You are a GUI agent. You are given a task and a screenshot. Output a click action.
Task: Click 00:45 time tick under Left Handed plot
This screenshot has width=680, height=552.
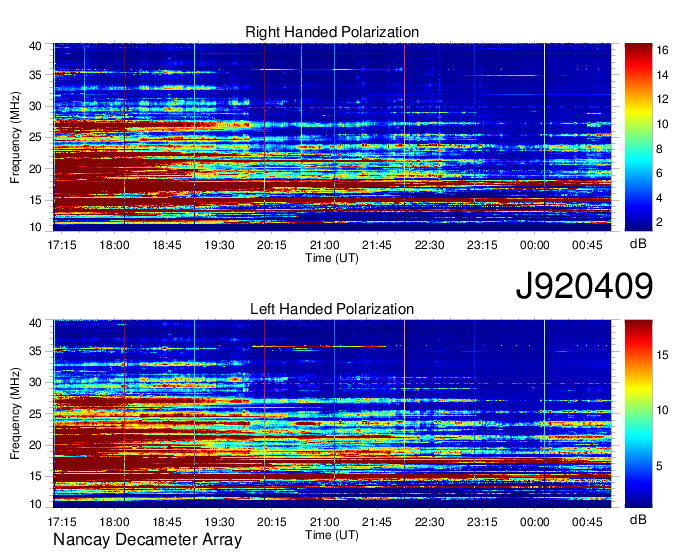[587, 522]
